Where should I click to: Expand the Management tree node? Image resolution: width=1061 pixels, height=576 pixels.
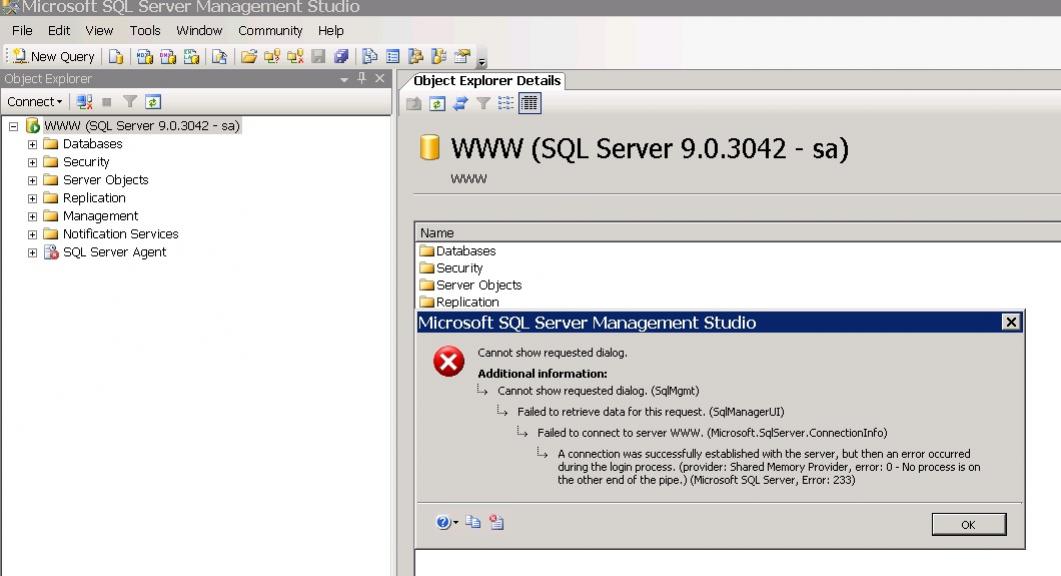(x=32, y=217)
